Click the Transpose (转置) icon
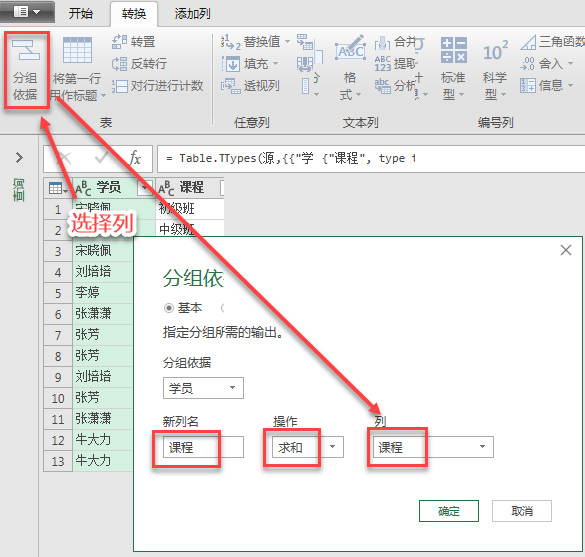The image size is (585, 557). (x=119, y=41)
